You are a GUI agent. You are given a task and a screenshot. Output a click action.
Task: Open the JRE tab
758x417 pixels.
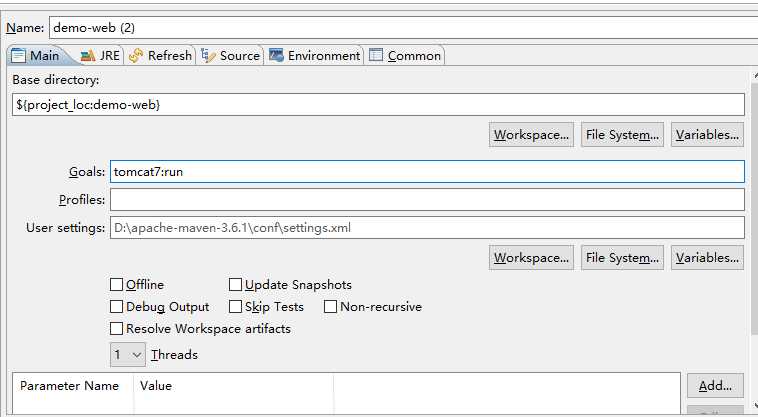point(100,56)
